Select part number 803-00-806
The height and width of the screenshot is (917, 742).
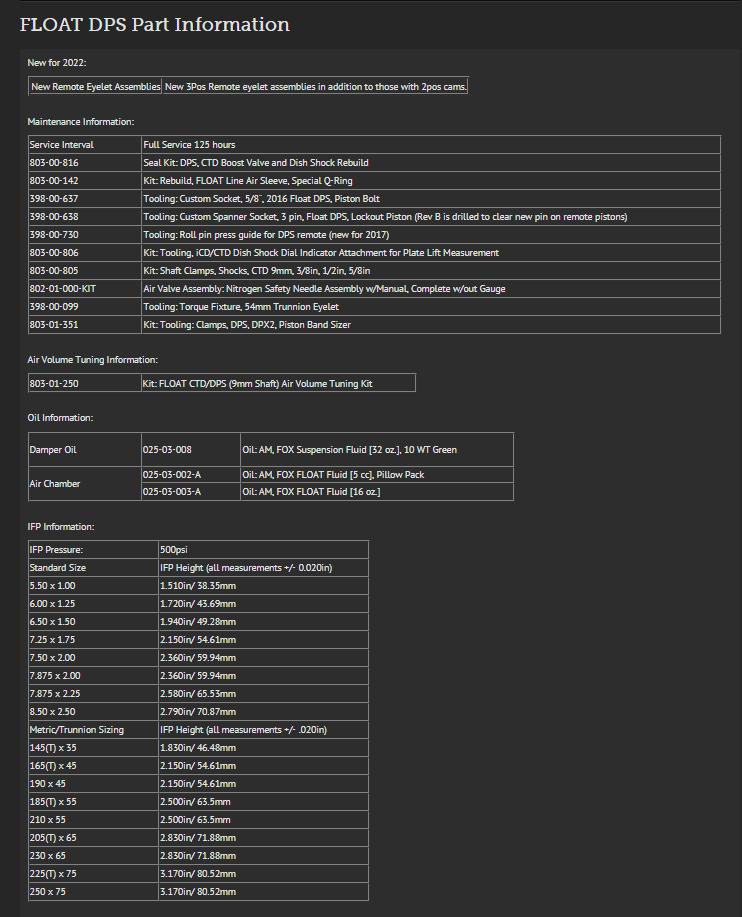(54, 253)
